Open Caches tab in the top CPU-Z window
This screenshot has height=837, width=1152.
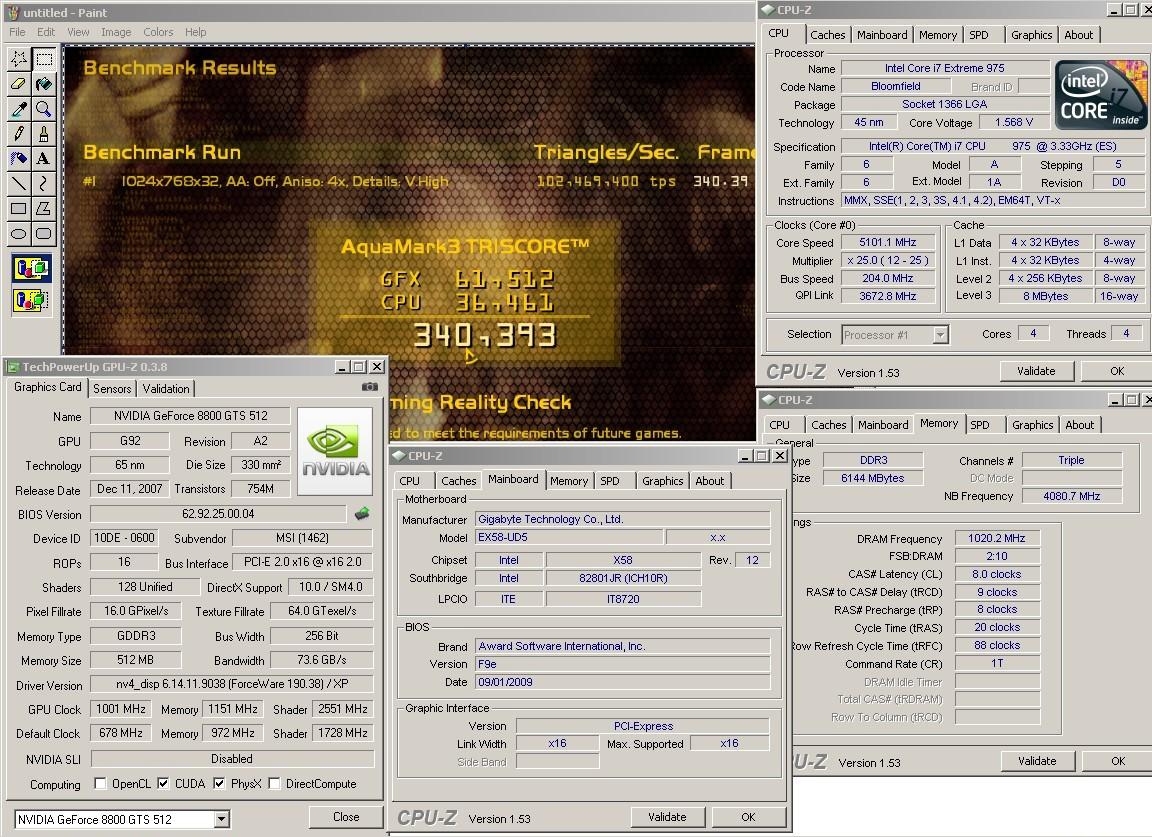(x=827, y=35)
